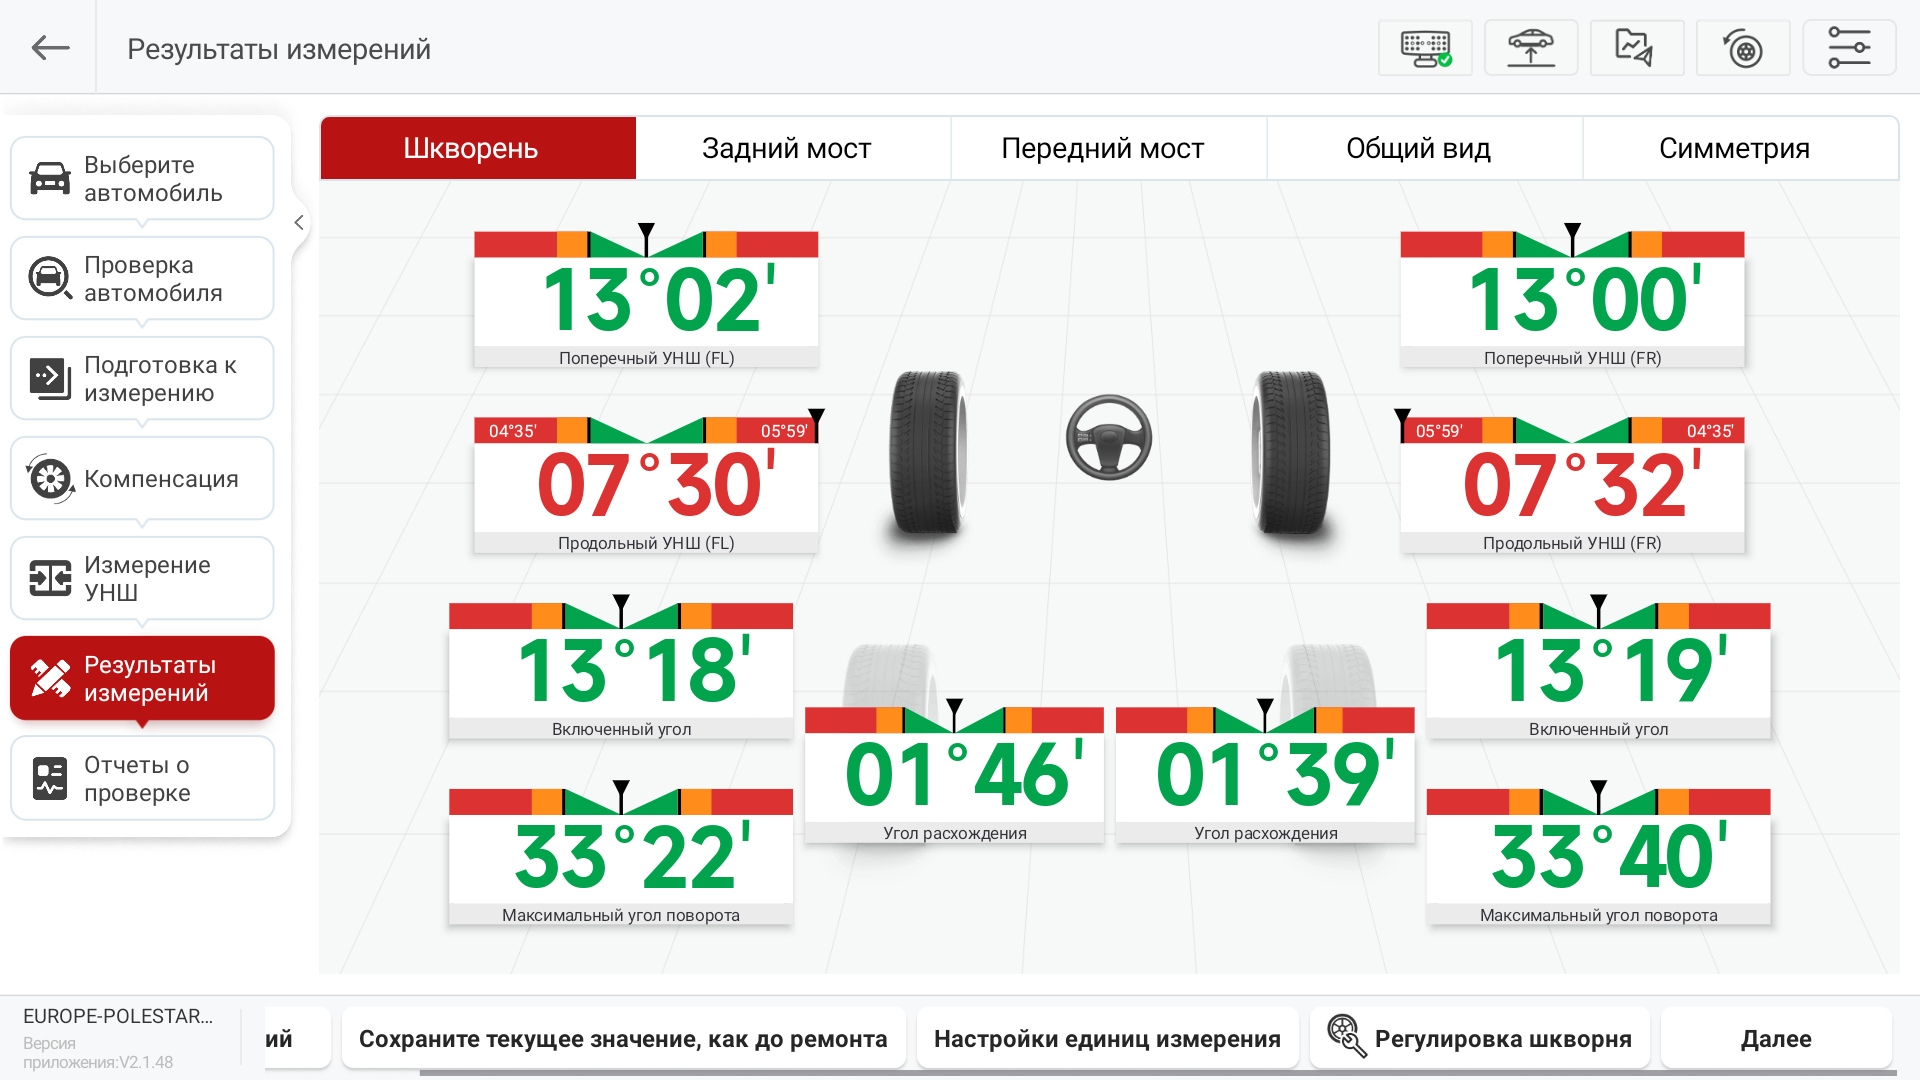Screen dimensions: 1920x1080
Task: Switch to Симметрия tab
Action: [1734, 149]
